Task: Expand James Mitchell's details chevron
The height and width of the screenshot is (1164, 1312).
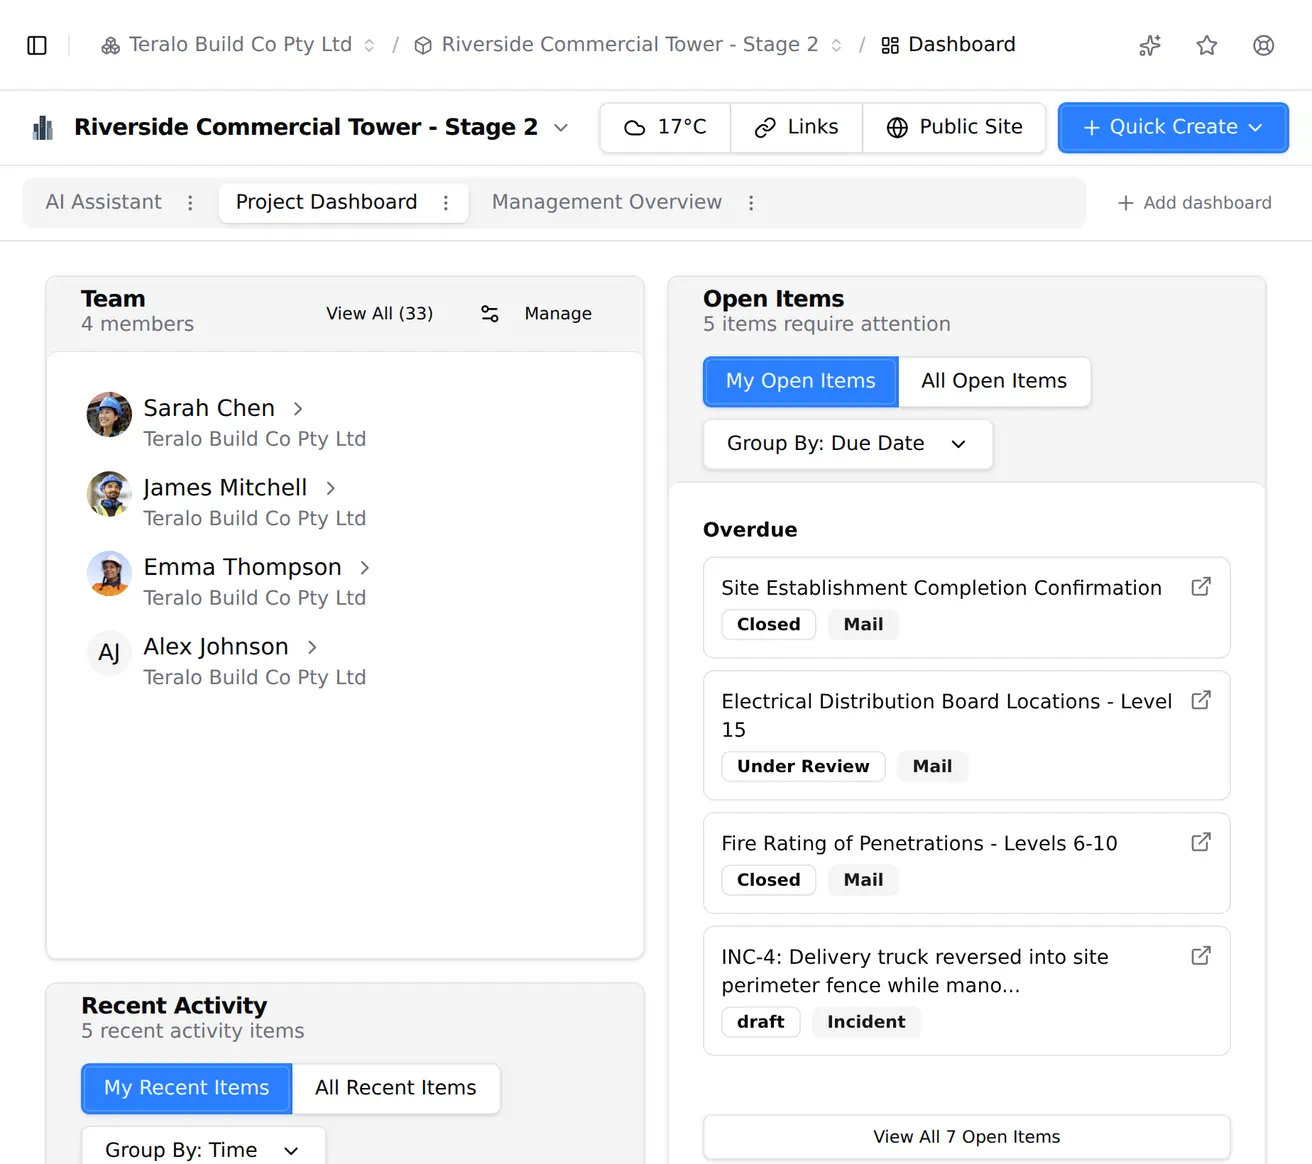Action: 330,488
